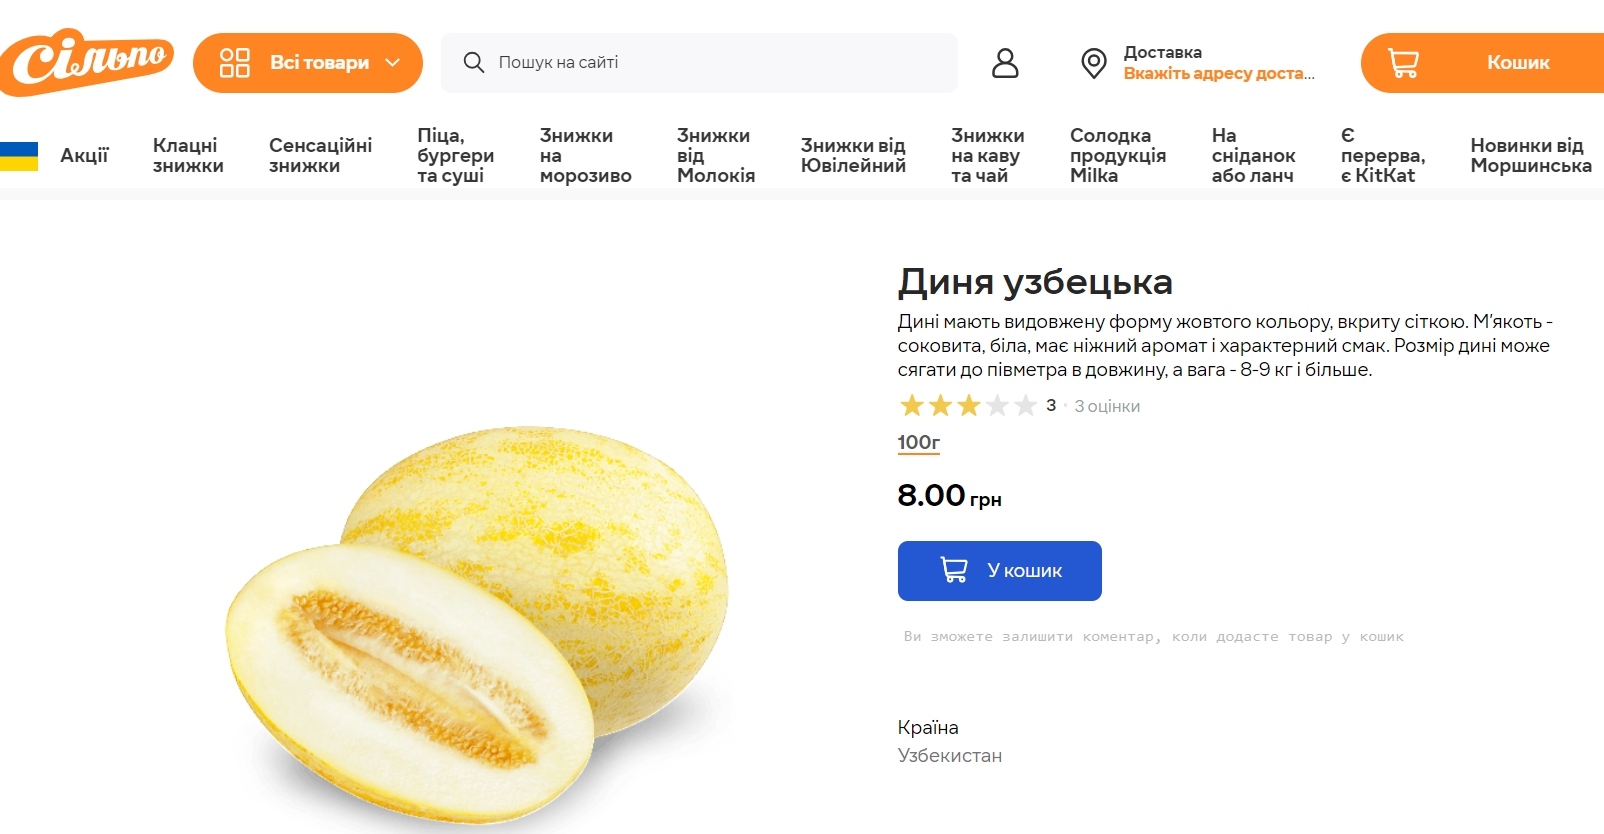
Task: Open the 3 оцінки reviews link
Action: point(1107,406)
